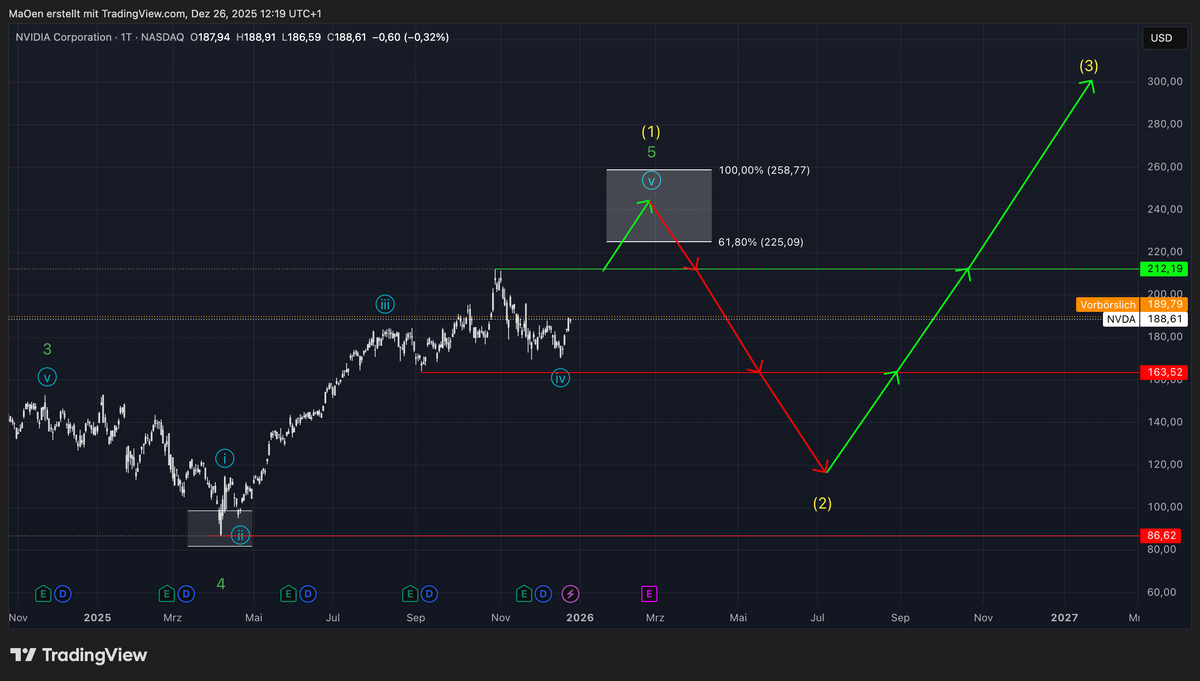Open the purple stock split lightning icon near 2026

click(x=568, y=593)
